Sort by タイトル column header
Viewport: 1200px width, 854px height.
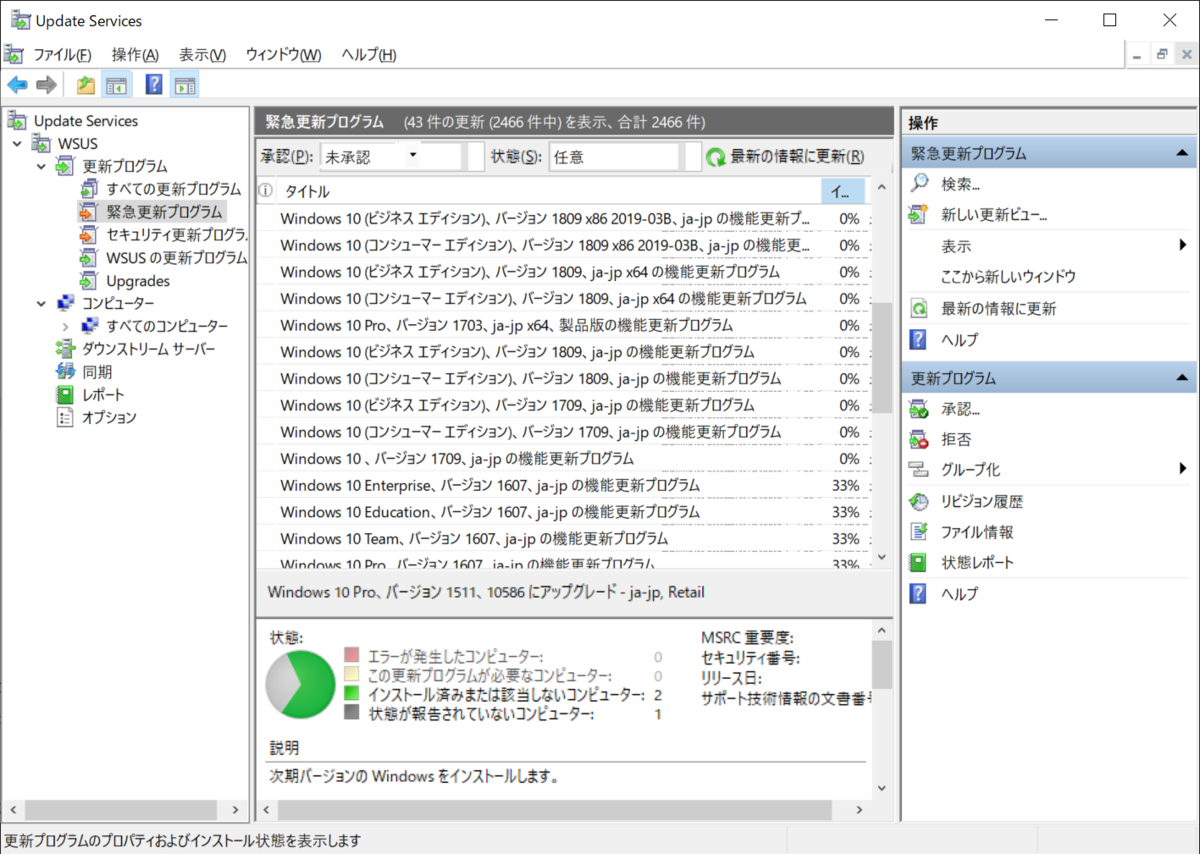click(x=548, y=191)
